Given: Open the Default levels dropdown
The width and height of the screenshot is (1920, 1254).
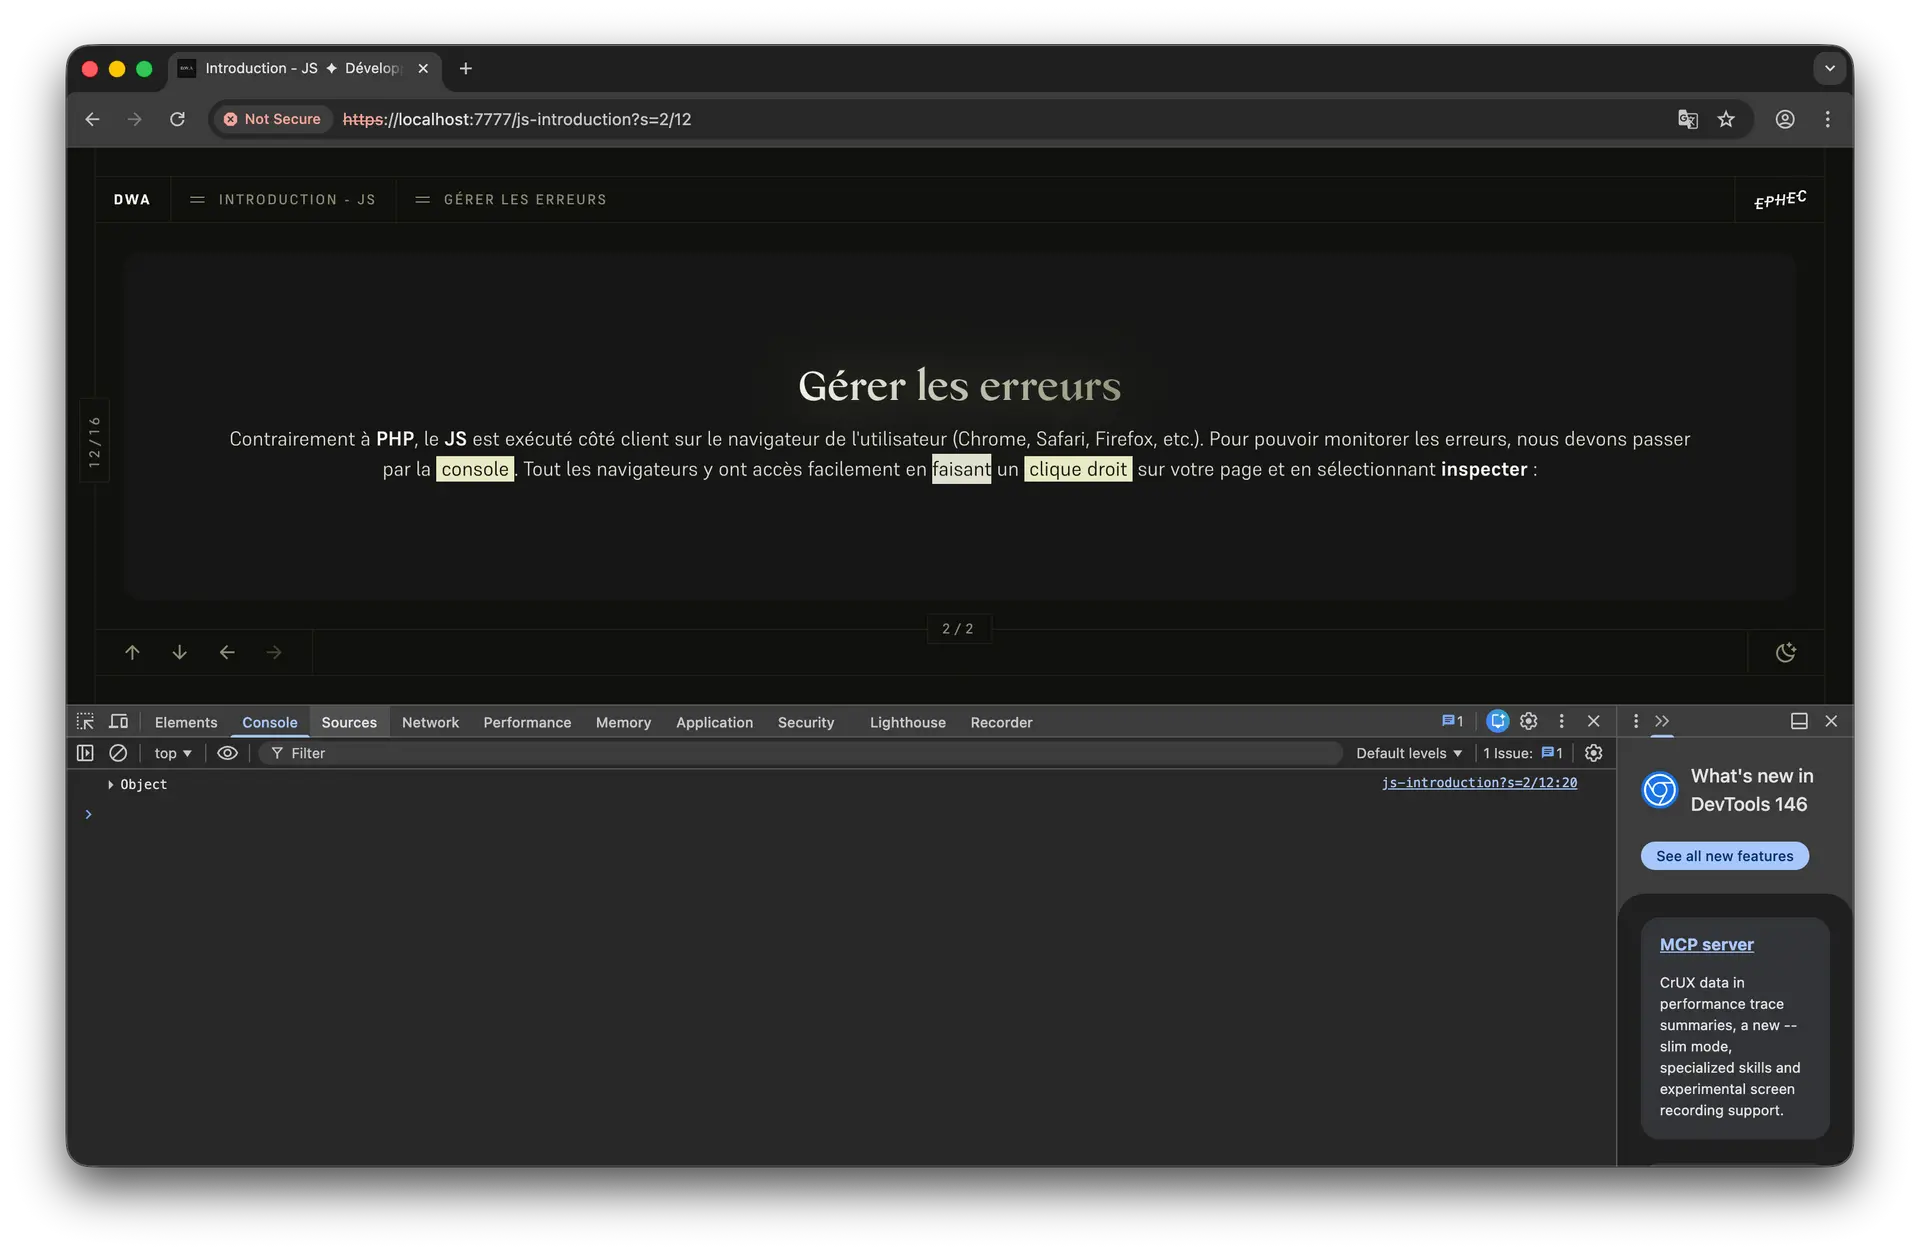Looking at the screenshot, I should click(1408, 753).
